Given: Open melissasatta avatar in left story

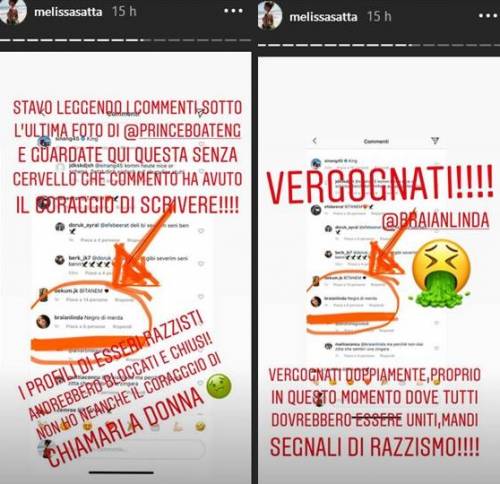Looking at the screenshot, I should 13,12.
